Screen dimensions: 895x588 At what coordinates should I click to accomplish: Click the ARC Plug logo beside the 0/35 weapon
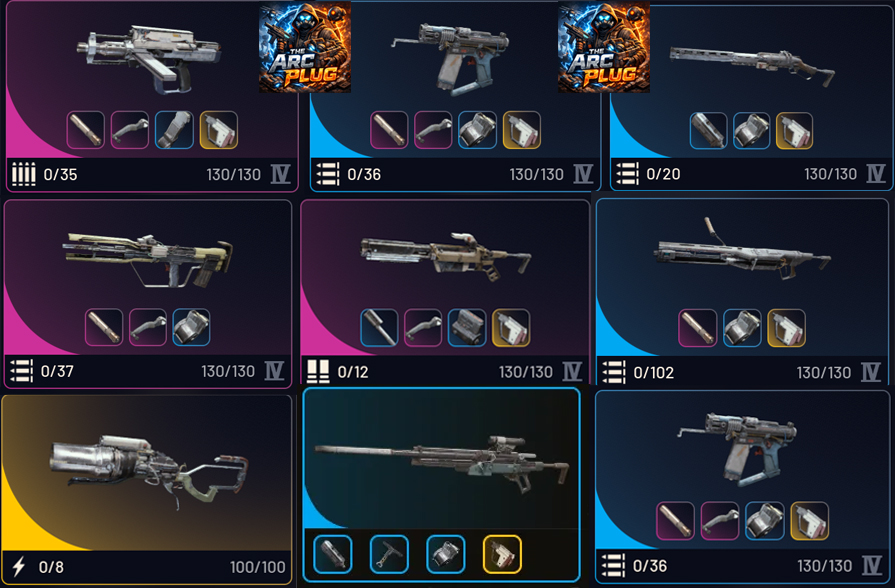pyautogui.click(x=305, y=47)
